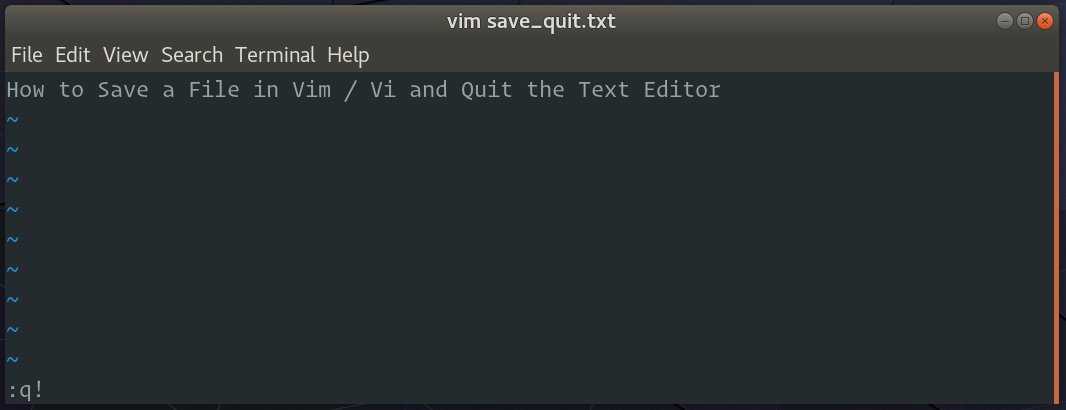Open the Edit menu
This screenshot has width=1066, height=410.
click(x=73, y=55)
